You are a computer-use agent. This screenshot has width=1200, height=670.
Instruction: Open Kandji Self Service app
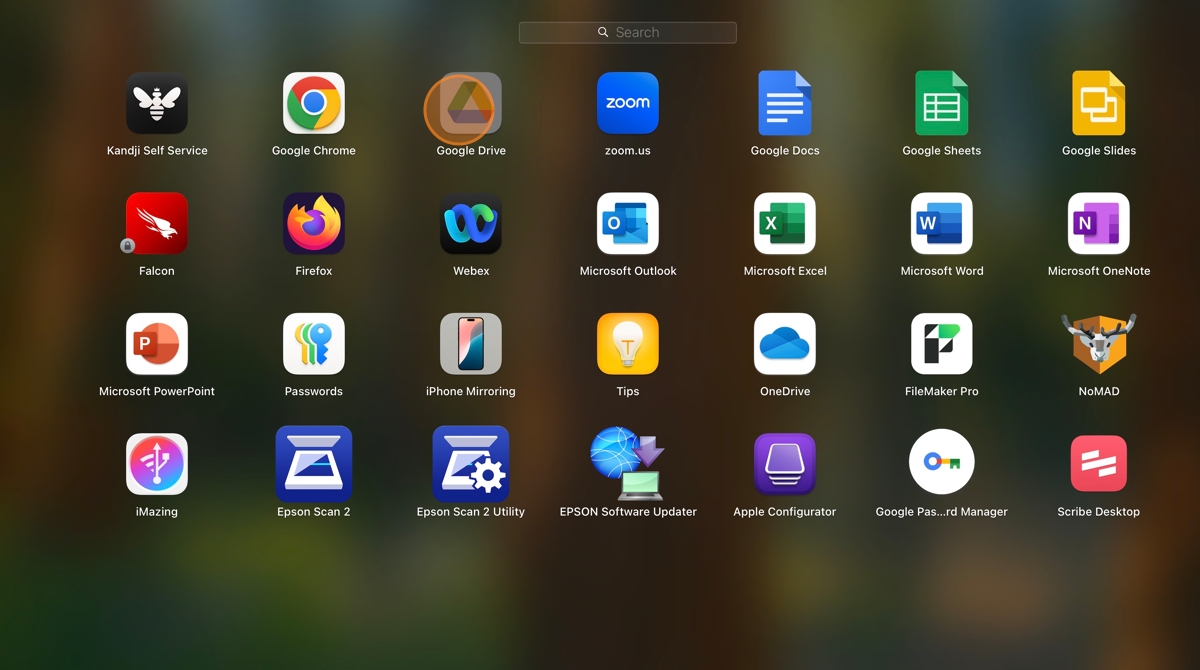(x=157, y=103)
